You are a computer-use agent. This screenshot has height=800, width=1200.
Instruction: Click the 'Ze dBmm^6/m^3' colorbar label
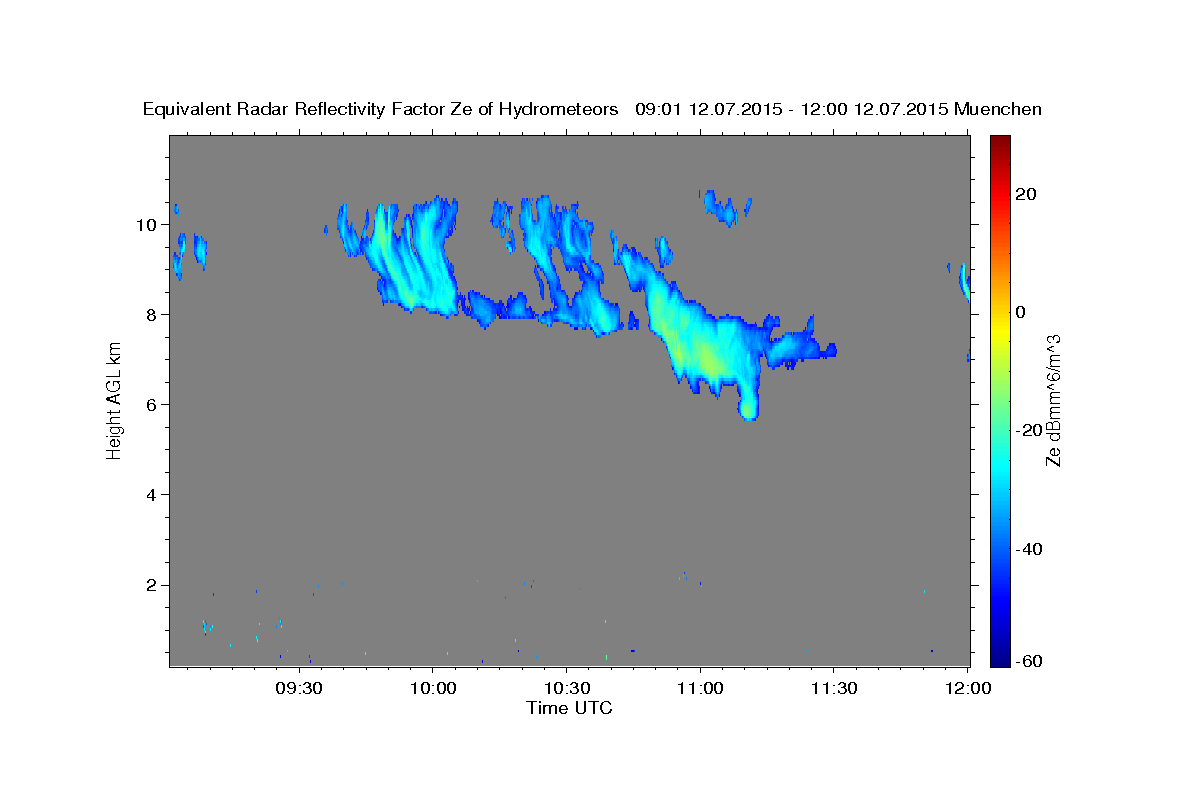coord(1053,400)
